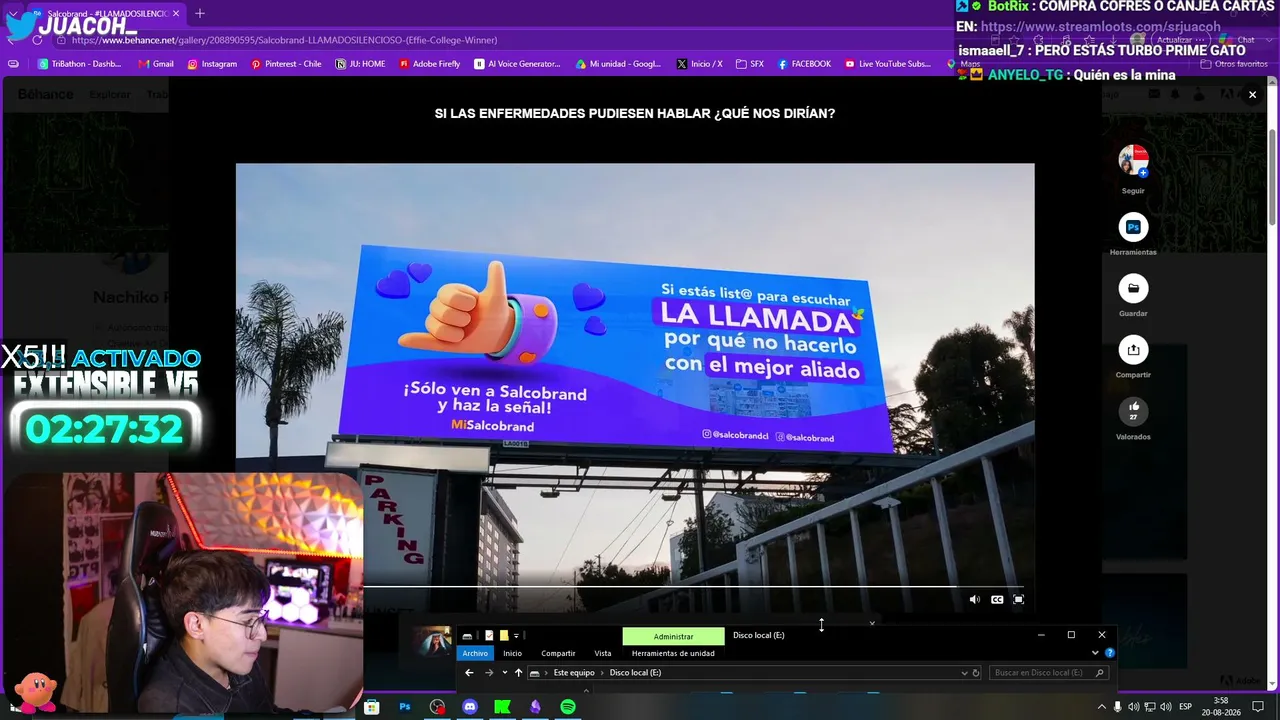Open microphone settings in system tray

[x=1117, y=707]
